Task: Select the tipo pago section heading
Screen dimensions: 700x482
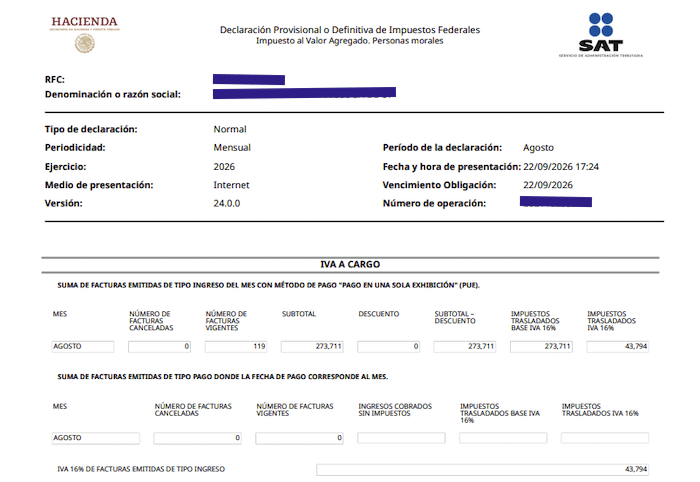Action: point(222,377)
